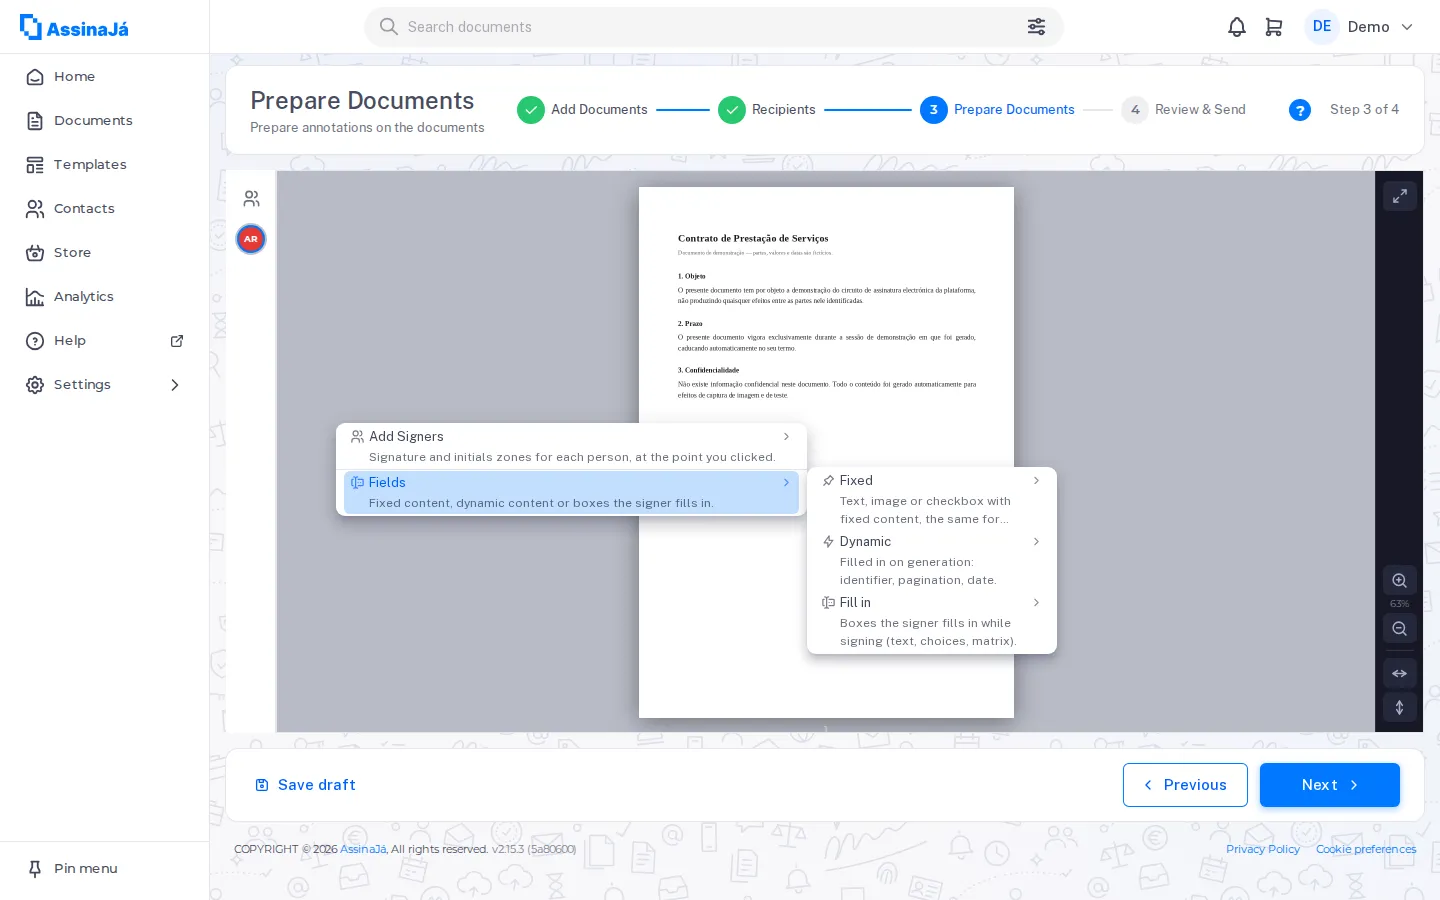Fit document to height

coord(1399,707)
